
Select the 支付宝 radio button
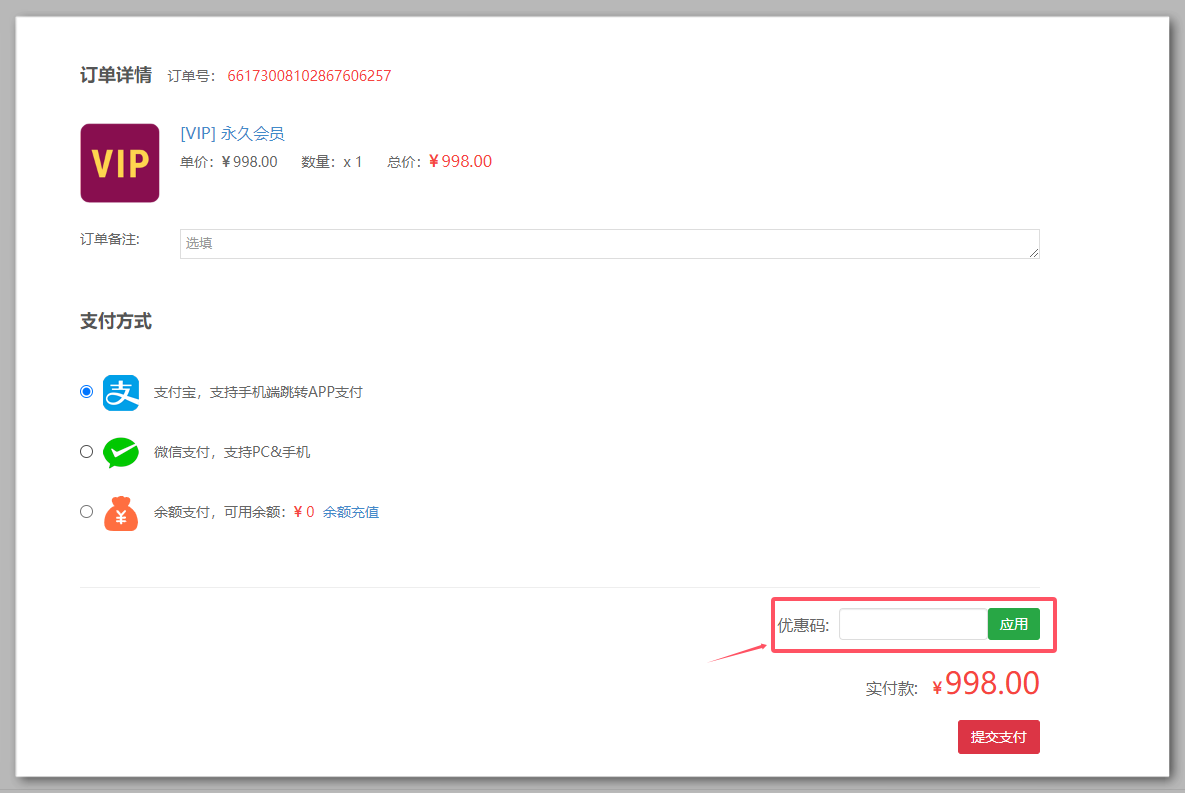86,392
